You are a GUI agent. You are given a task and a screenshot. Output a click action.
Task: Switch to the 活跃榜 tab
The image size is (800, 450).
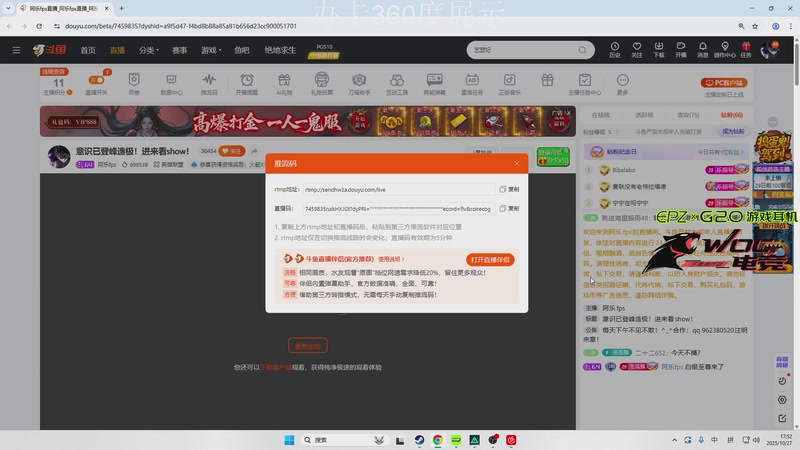(644, 115)
